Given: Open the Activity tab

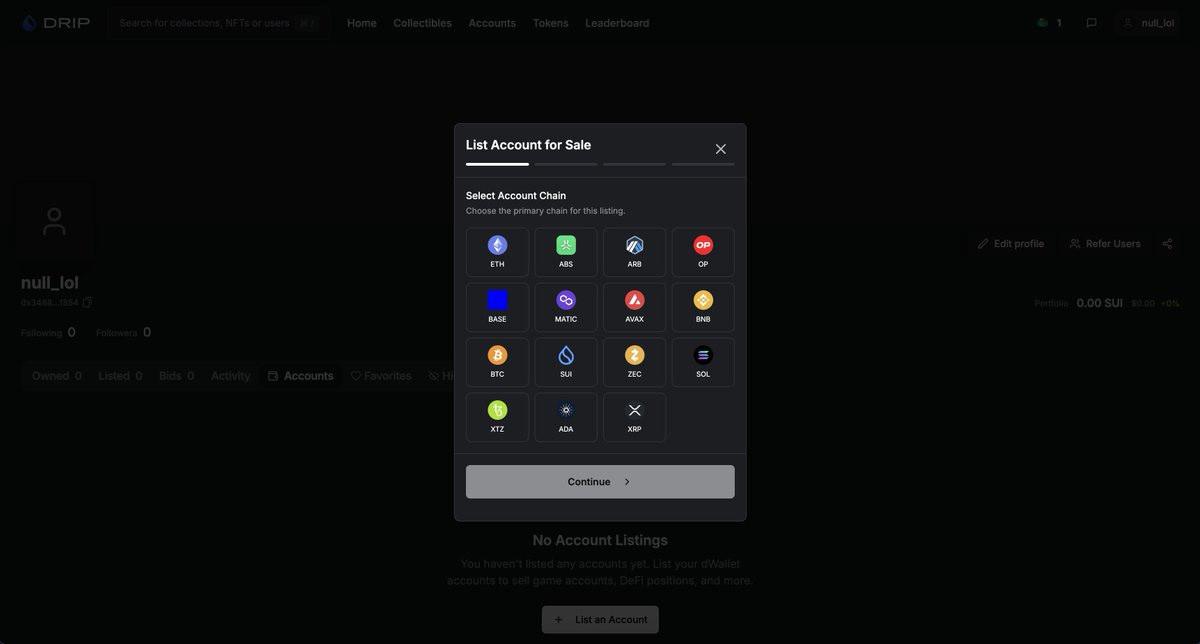Looking at the screenshot, I should pos(230,376).
